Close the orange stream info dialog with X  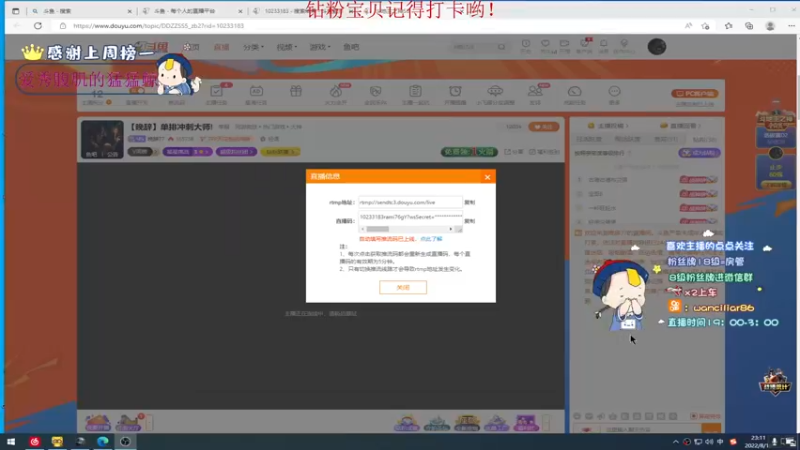pos(487,177)
